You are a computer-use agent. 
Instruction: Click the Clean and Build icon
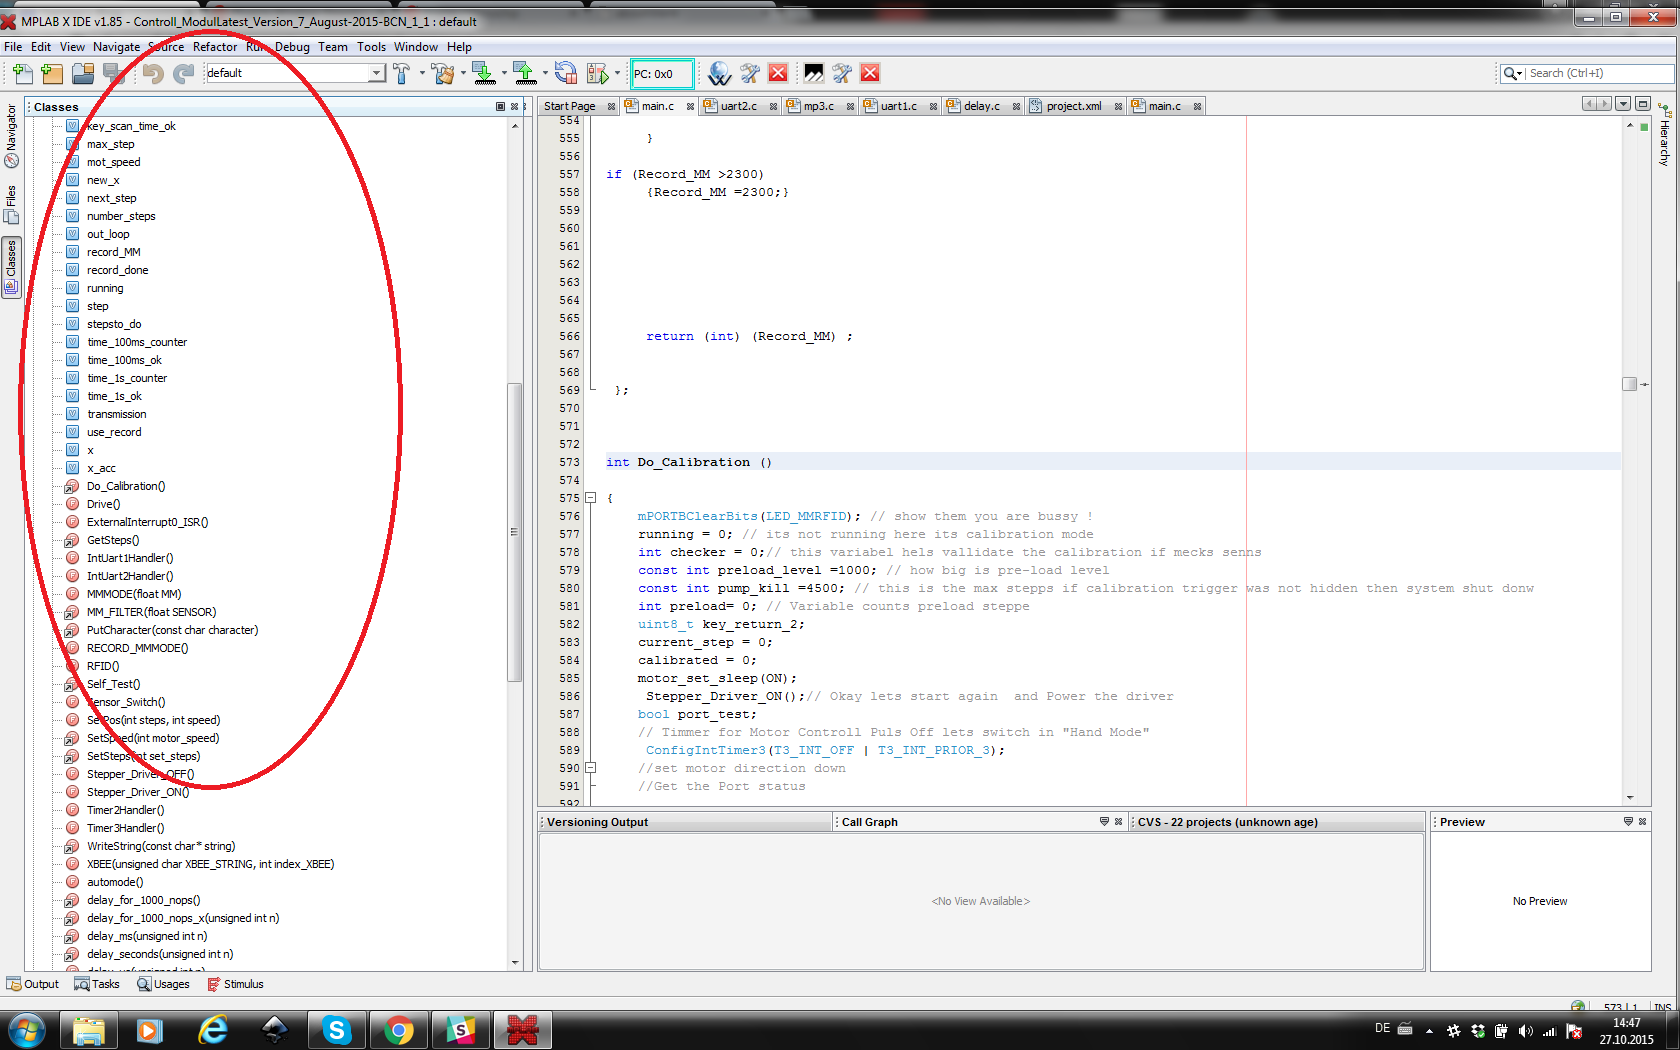click(443, 73)
